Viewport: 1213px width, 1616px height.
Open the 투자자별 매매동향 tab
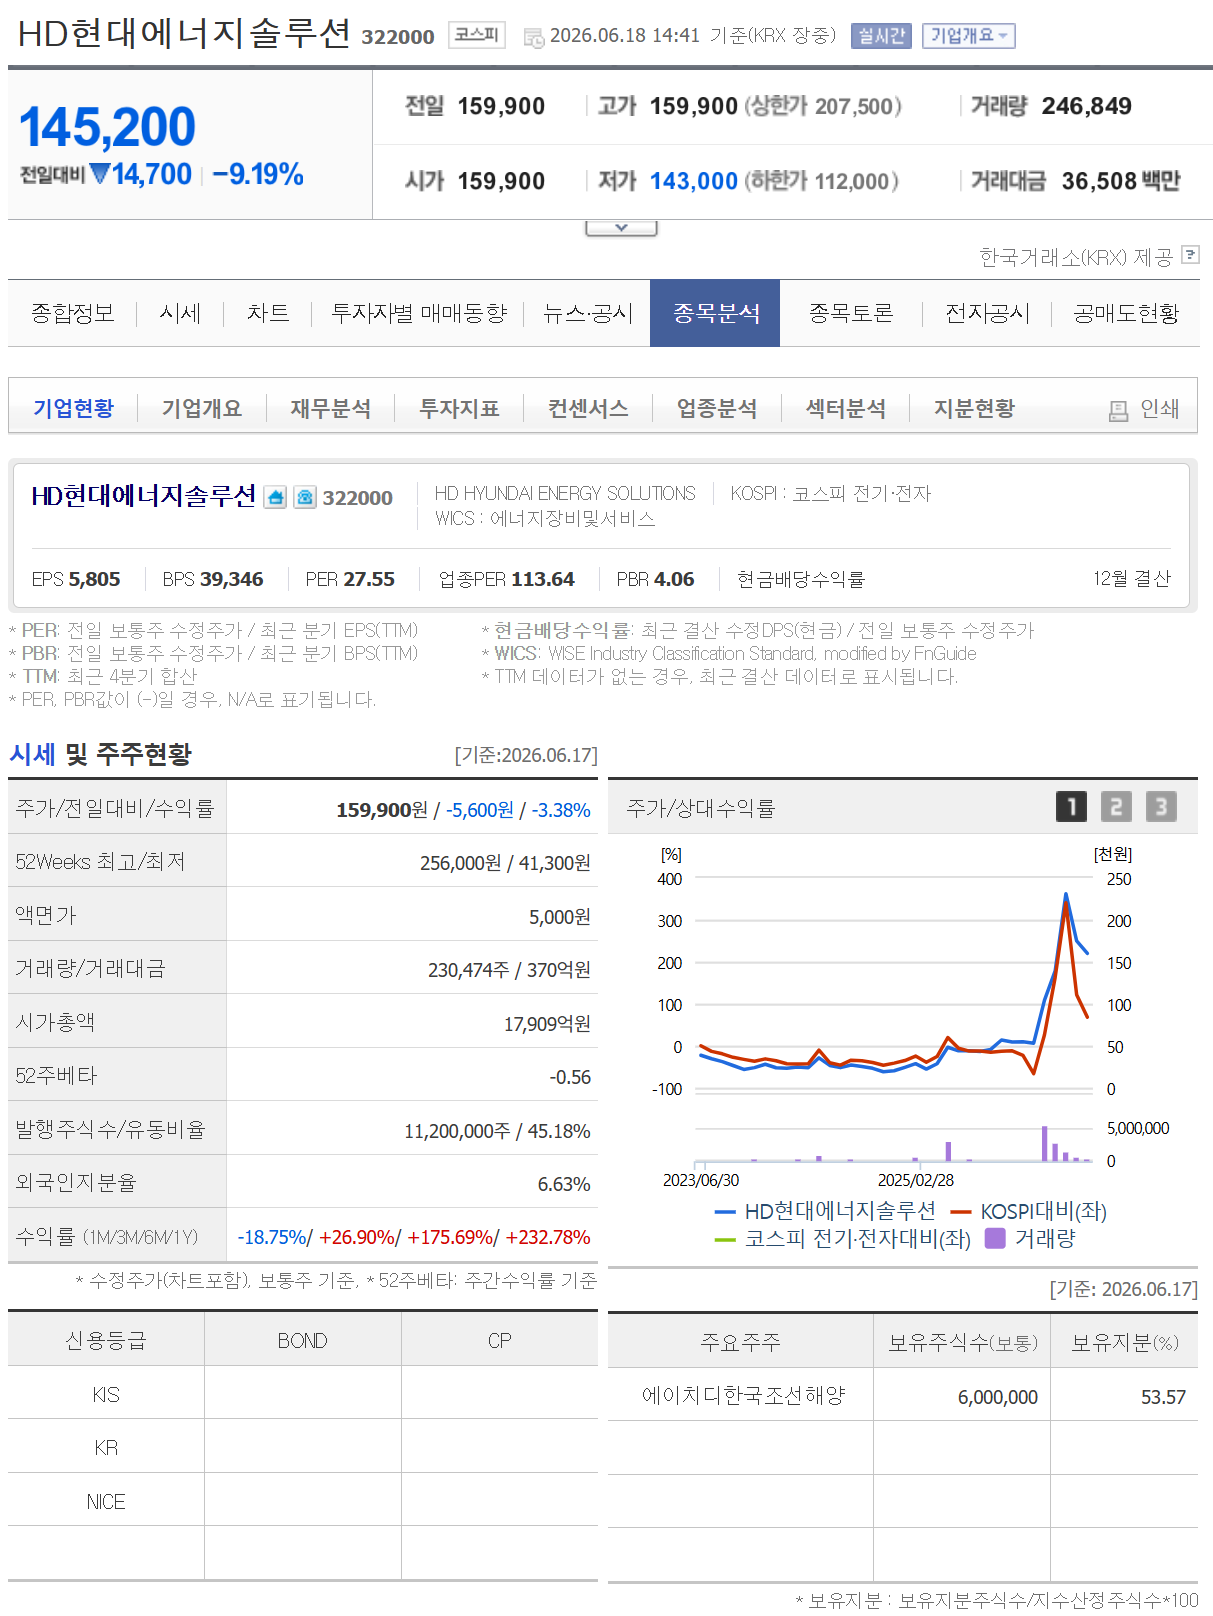pos(419,313)
